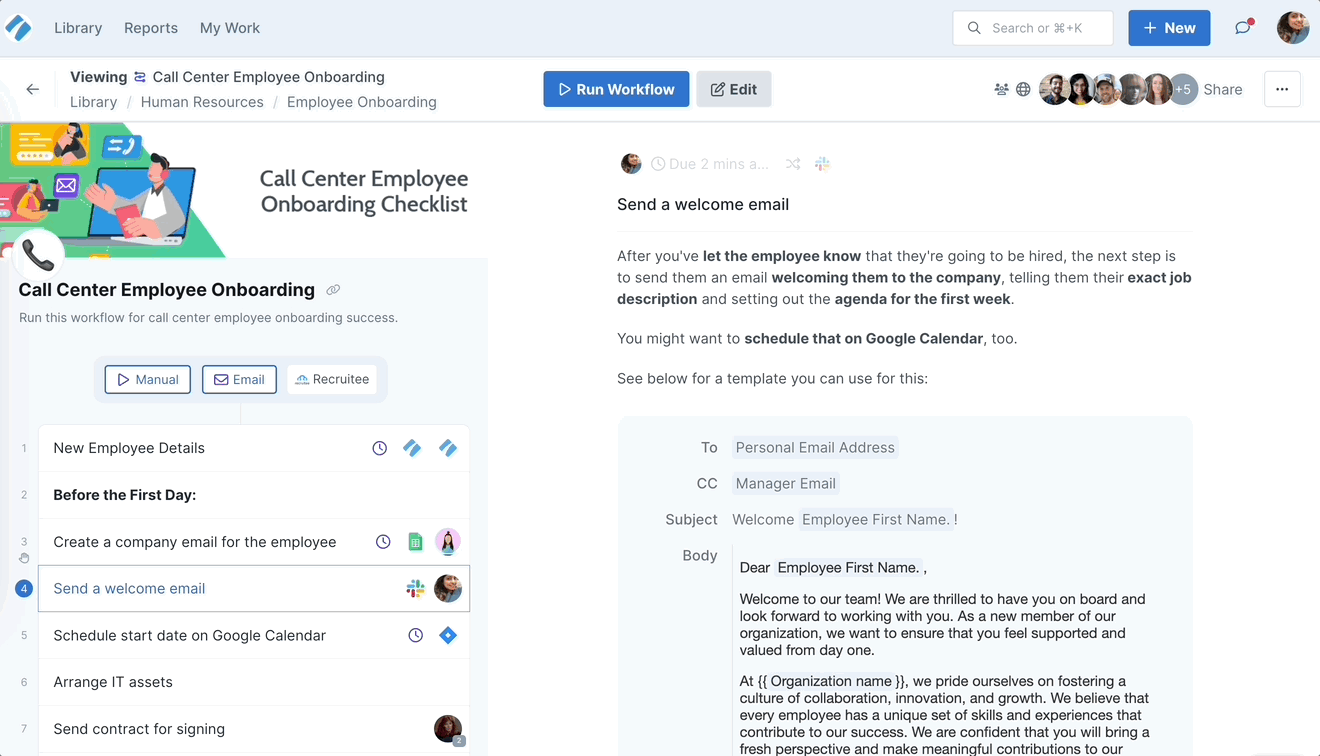This screenshot has height=756, width=1320.
Task: Open the Reports menu
Action: 151,28
